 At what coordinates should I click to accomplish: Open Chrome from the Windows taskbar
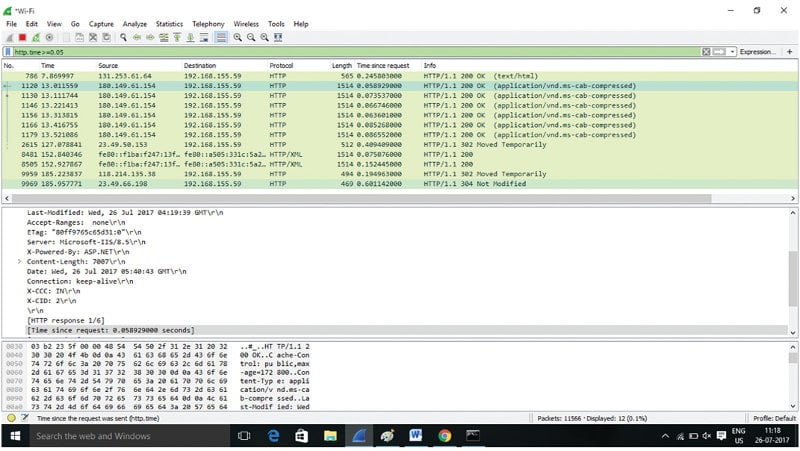coord(444,437)
